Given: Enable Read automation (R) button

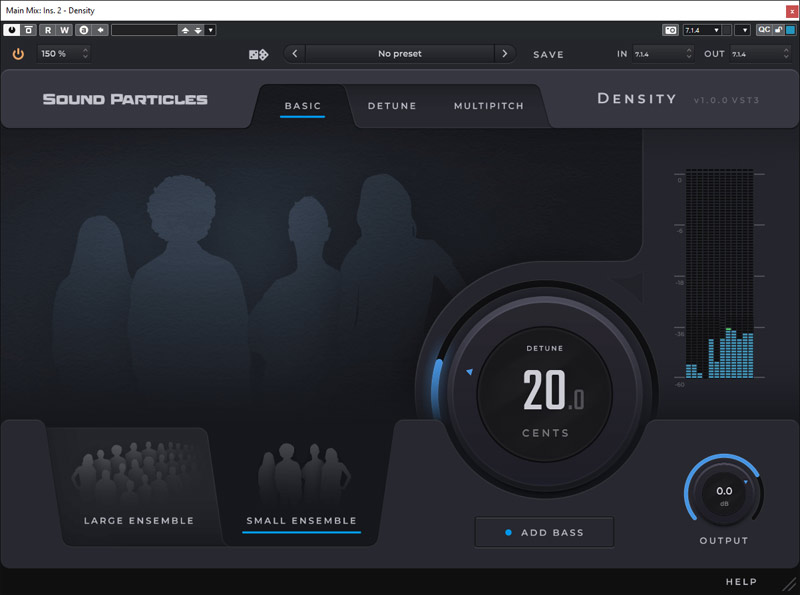Looking at the screenshot, I should (x=47, y=30).
